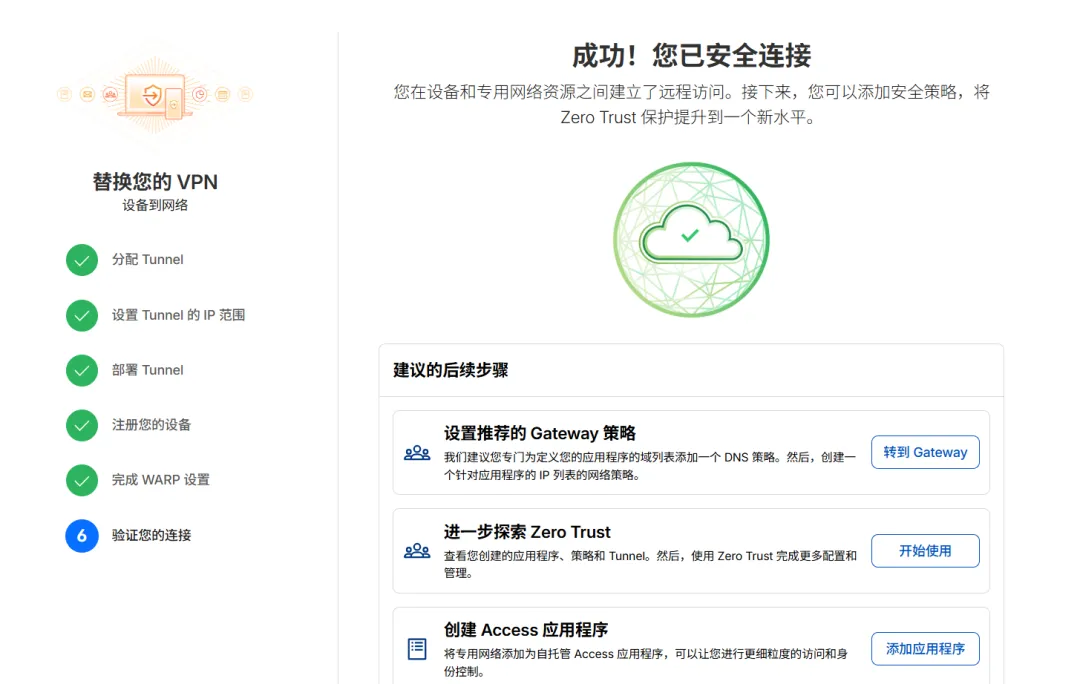The image size is (1080, 684).
Task: Click the description text starting with 查看您创建的应用程序
Action: 650,564
